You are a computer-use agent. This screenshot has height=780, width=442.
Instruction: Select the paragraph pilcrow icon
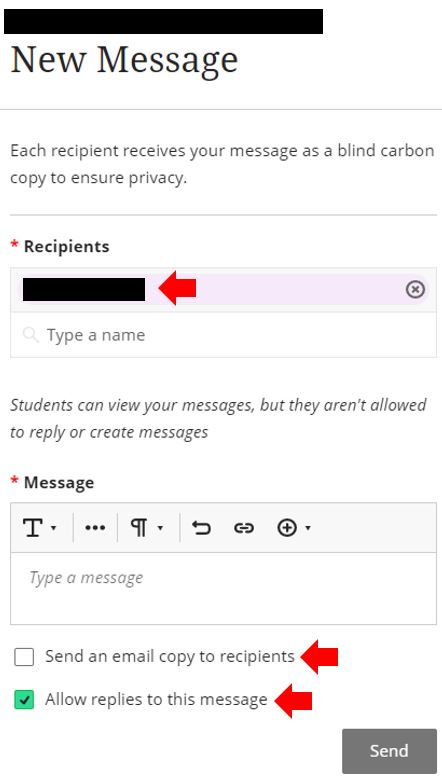coord(139,527)
